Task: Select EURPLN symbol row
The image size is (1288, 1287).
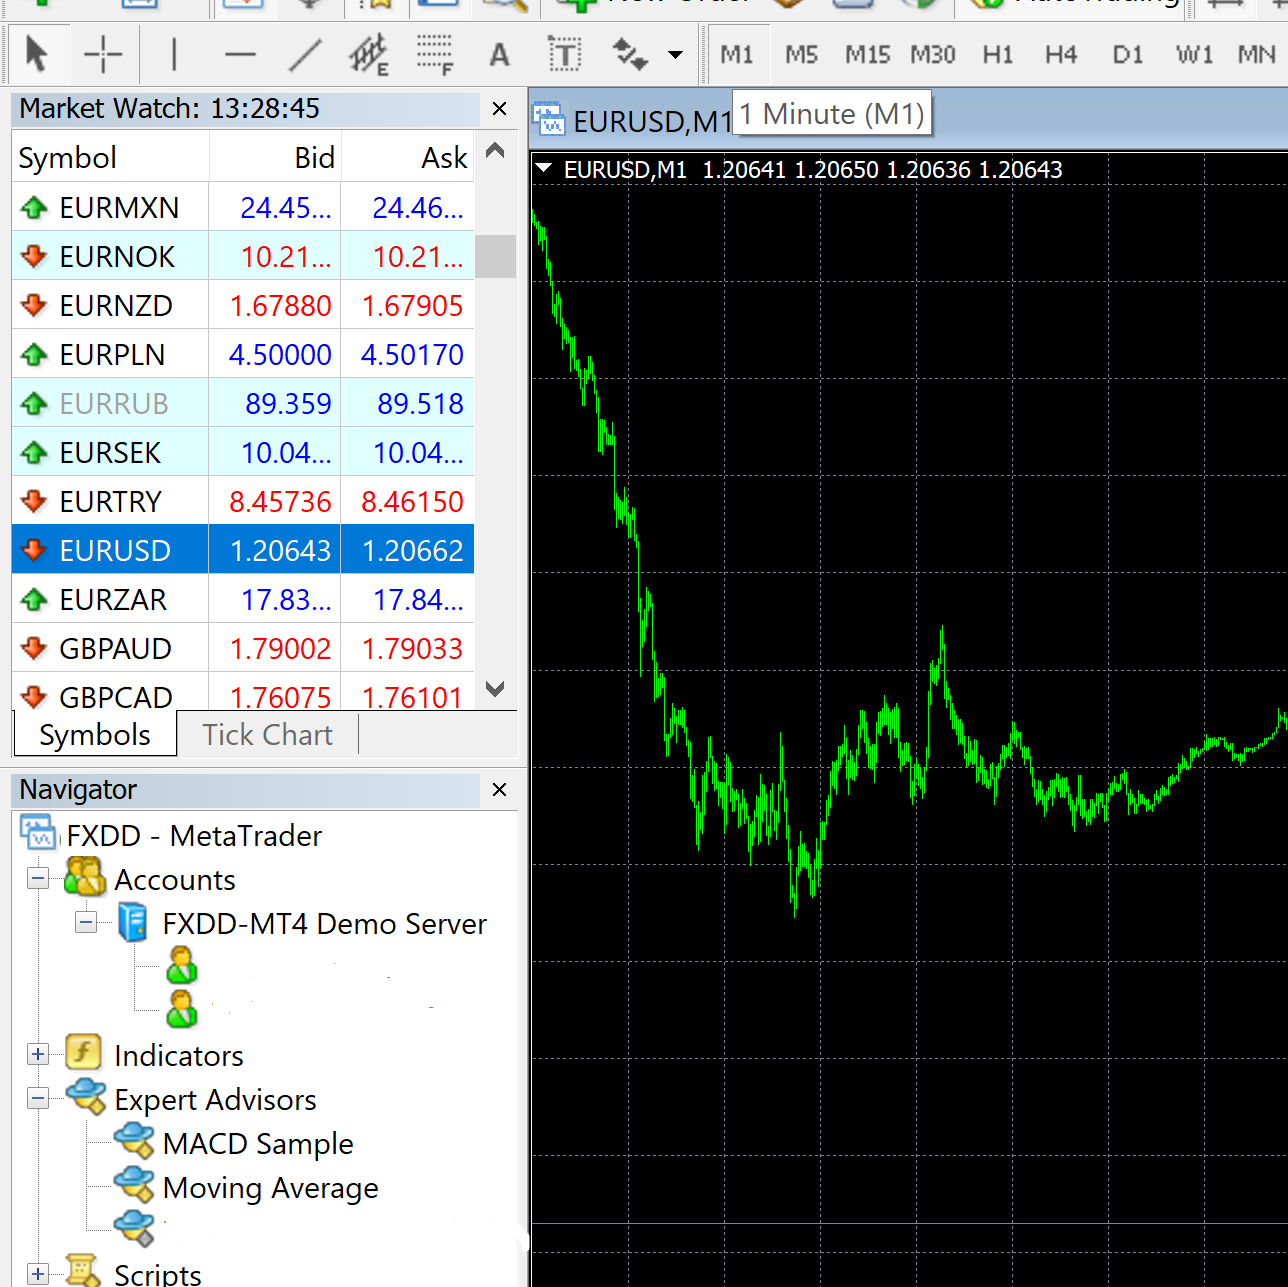Action: click(243, 354)
